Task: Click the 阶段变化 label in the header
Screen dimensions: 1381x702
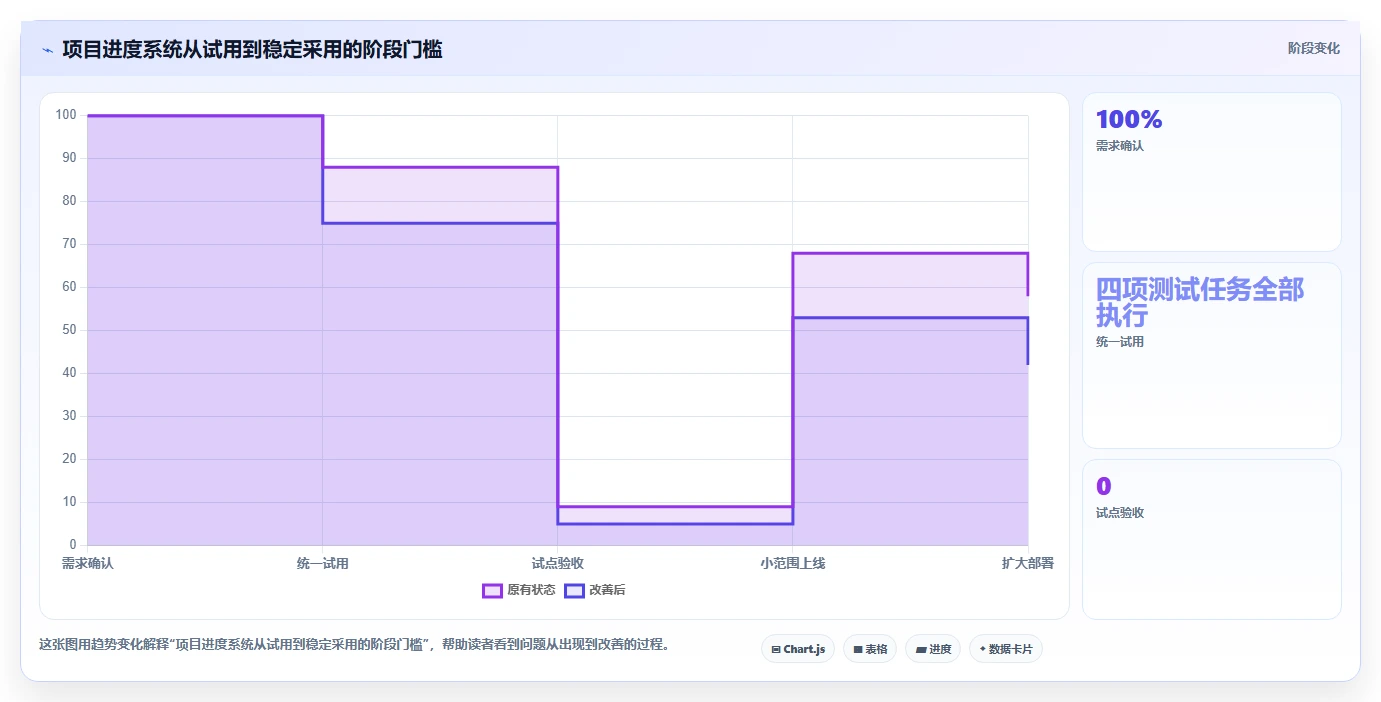Action: (1313, 48)
